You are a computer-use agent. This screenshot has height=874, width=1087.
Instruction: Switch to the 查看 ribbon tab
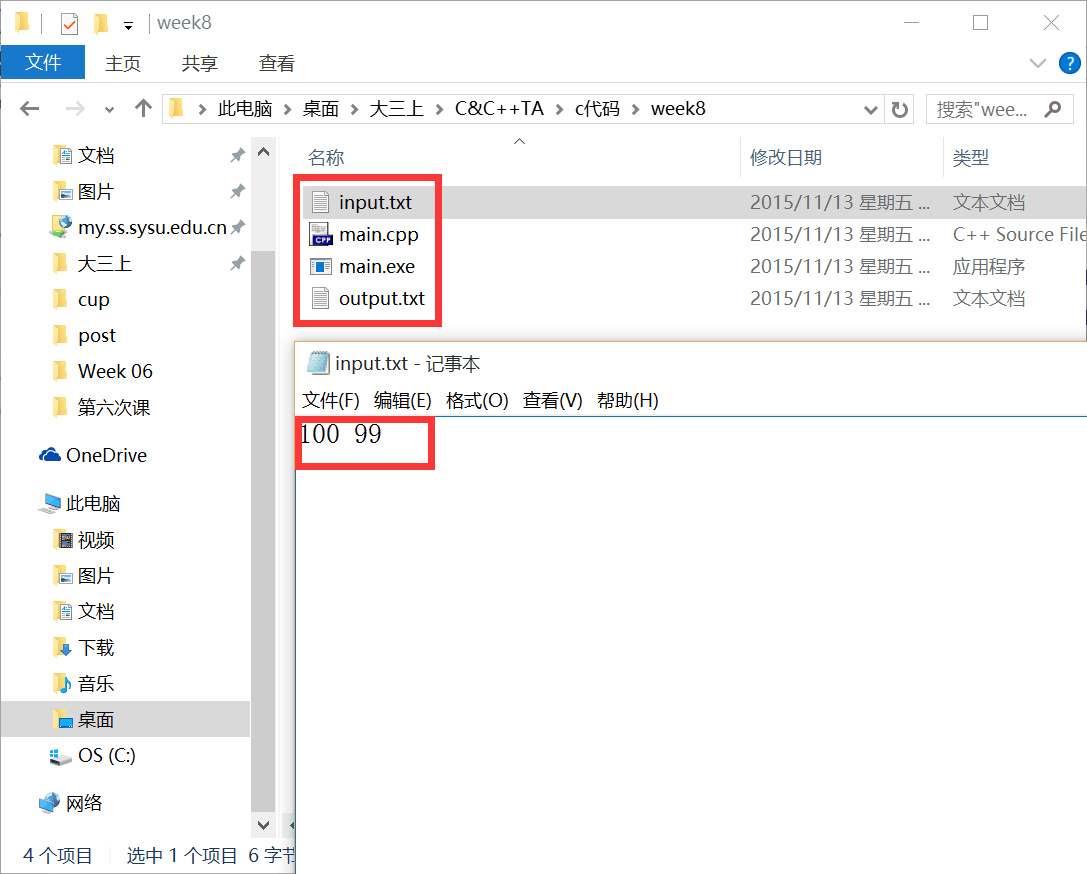pyautogui.click(x=277, y=63)
